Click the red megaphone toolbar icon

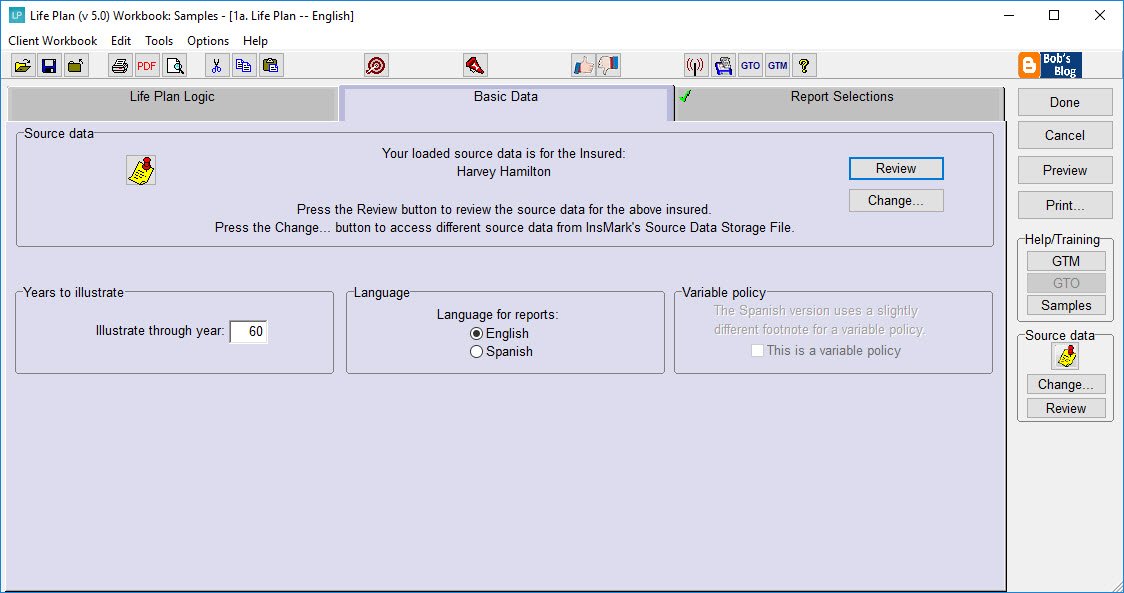[x=475, y=64]
